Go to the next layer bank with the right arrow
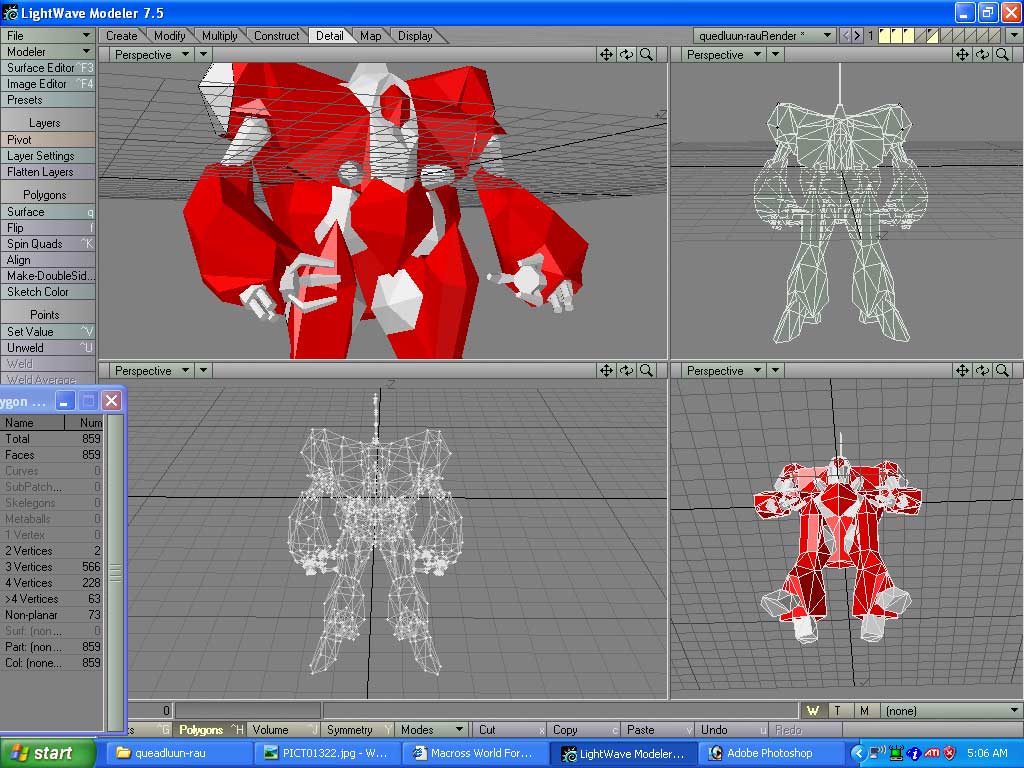Screen dimensions: 1024x768 tap(857, 35)
